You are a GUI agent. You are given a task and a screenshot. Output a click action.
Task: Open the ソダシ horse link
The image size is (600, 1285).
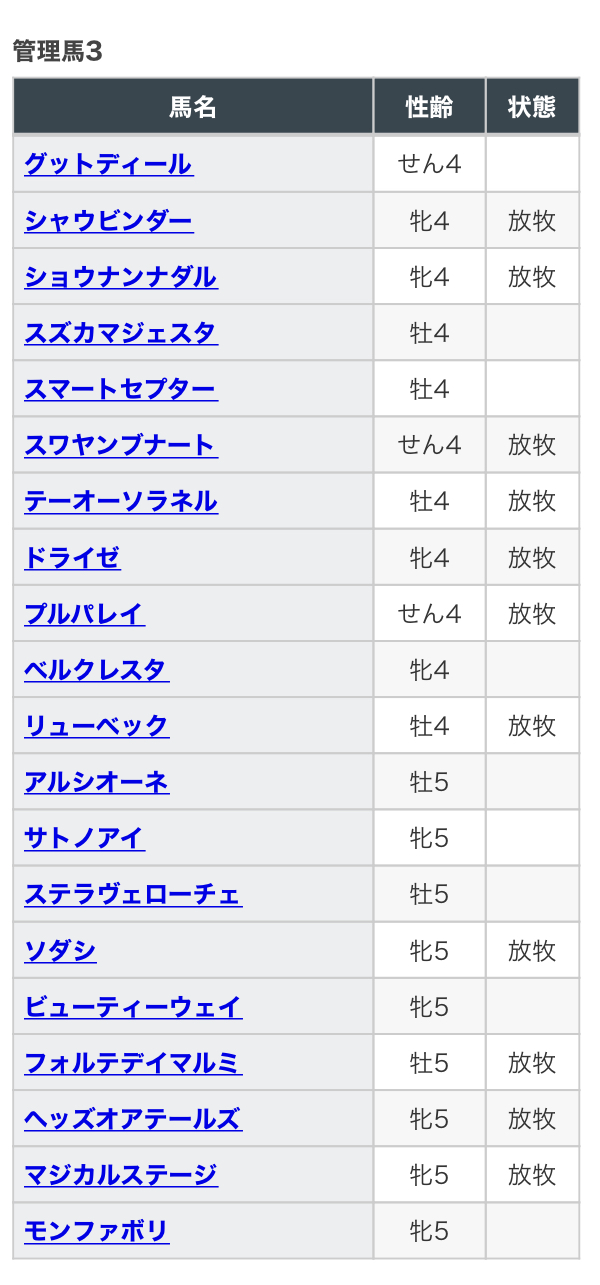[60, 950]
